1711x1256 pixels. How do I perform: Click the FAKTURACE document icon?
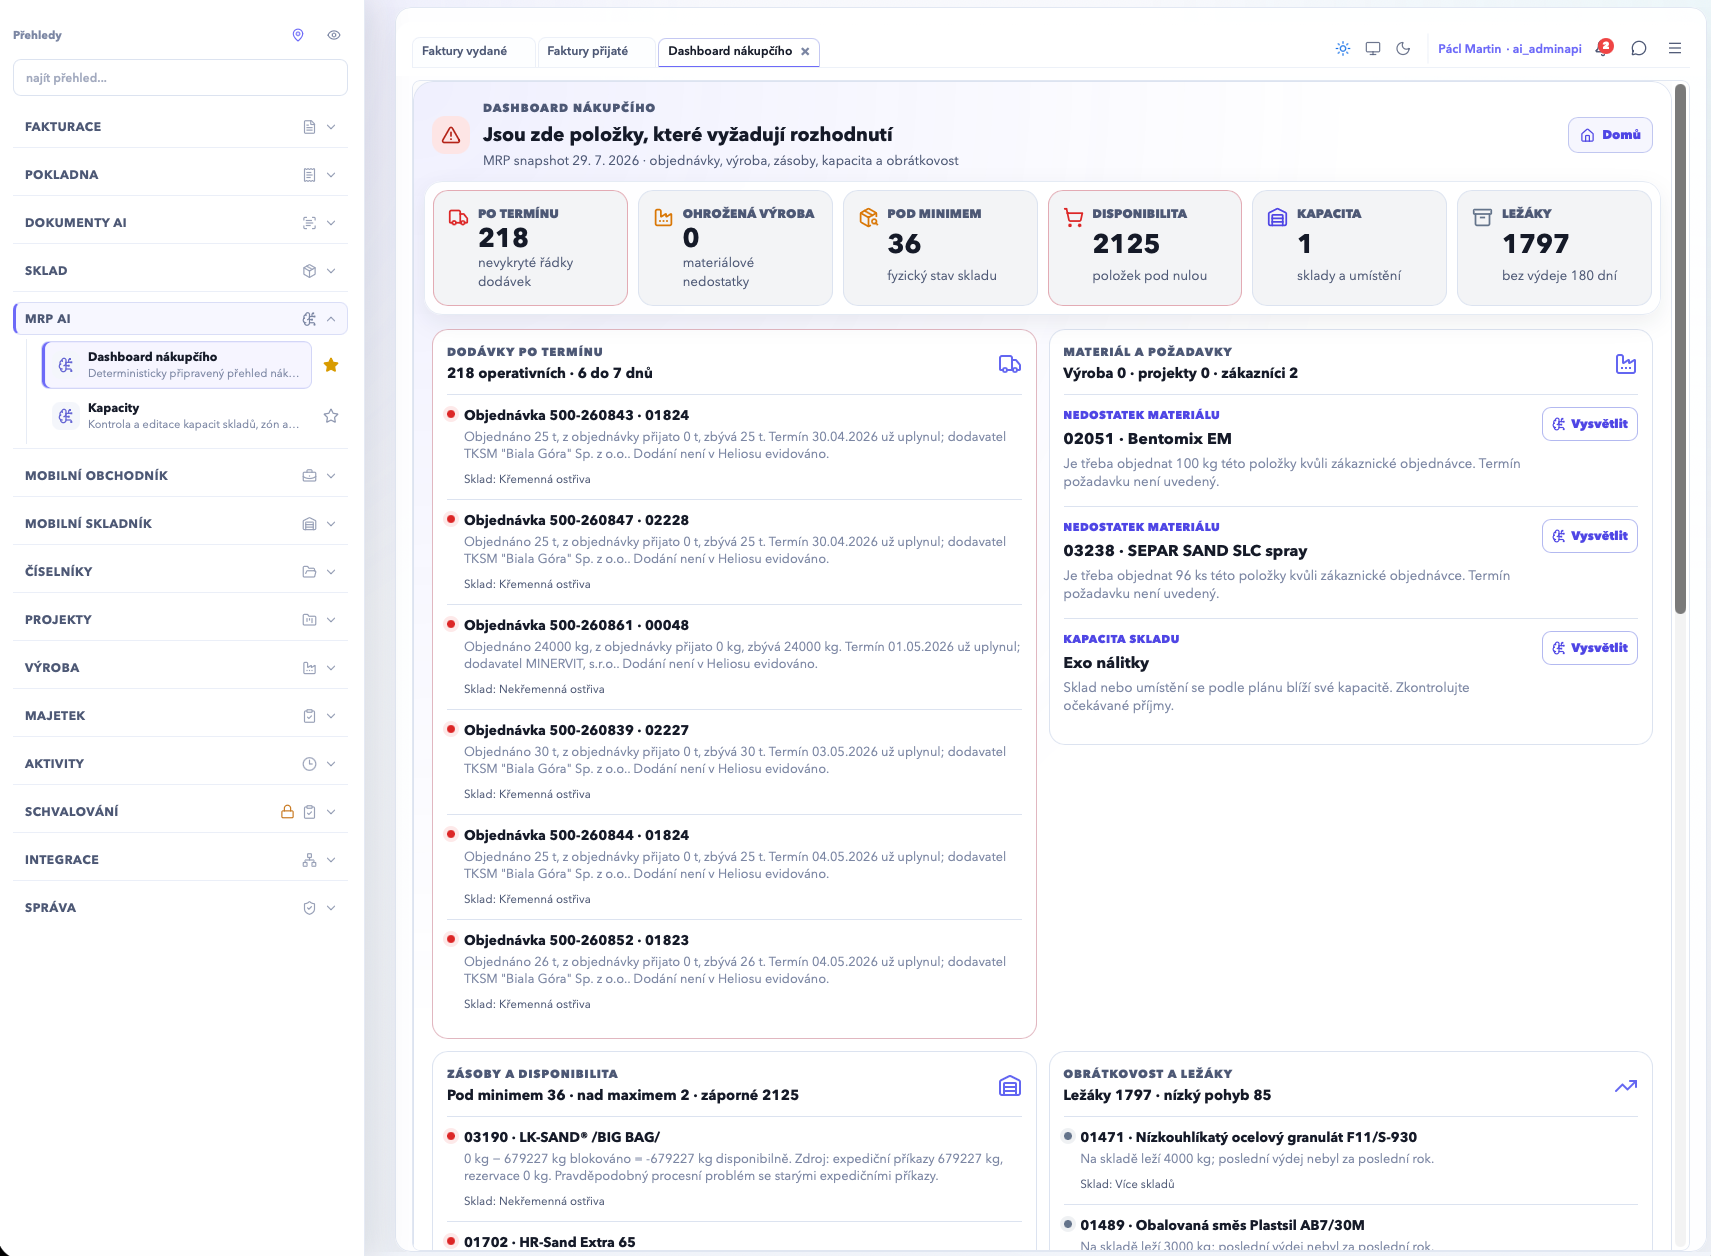[x=309, y=127]
